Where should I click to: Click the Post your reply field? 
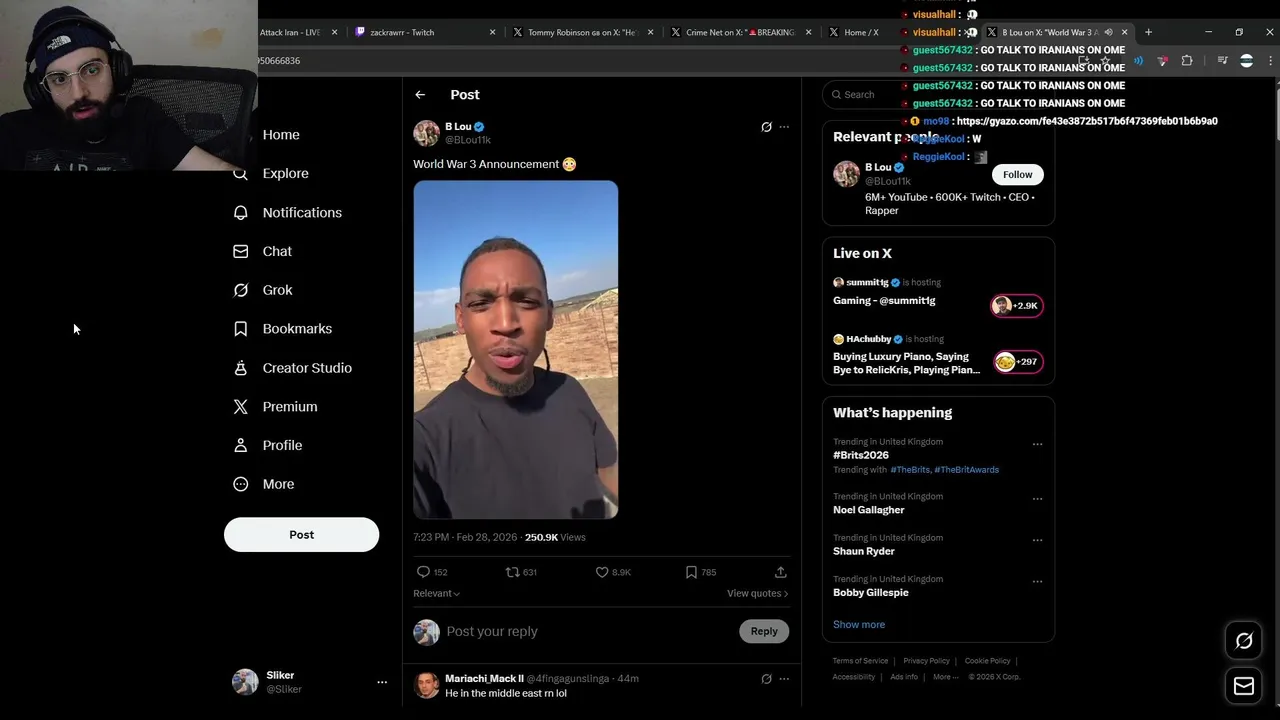pyautogui.click(x=588, y=632)
